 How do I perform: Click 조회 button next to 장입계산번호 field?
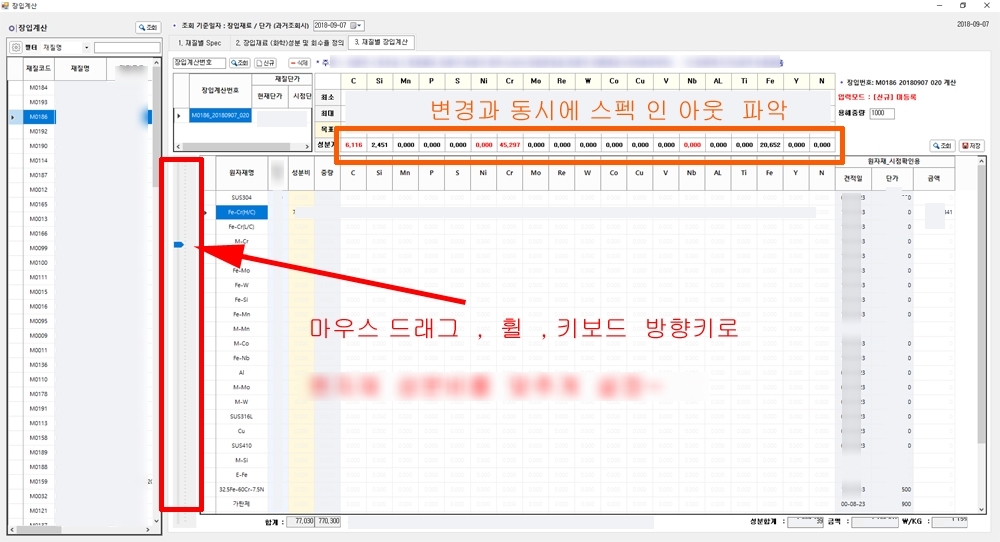point(239,62)
